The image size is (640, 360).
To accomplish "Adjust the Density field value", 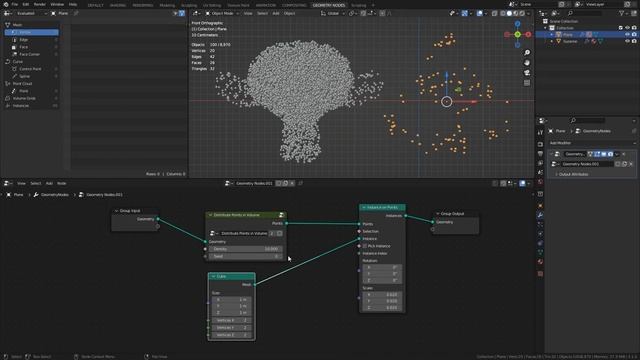I will [x=245, y=249].
